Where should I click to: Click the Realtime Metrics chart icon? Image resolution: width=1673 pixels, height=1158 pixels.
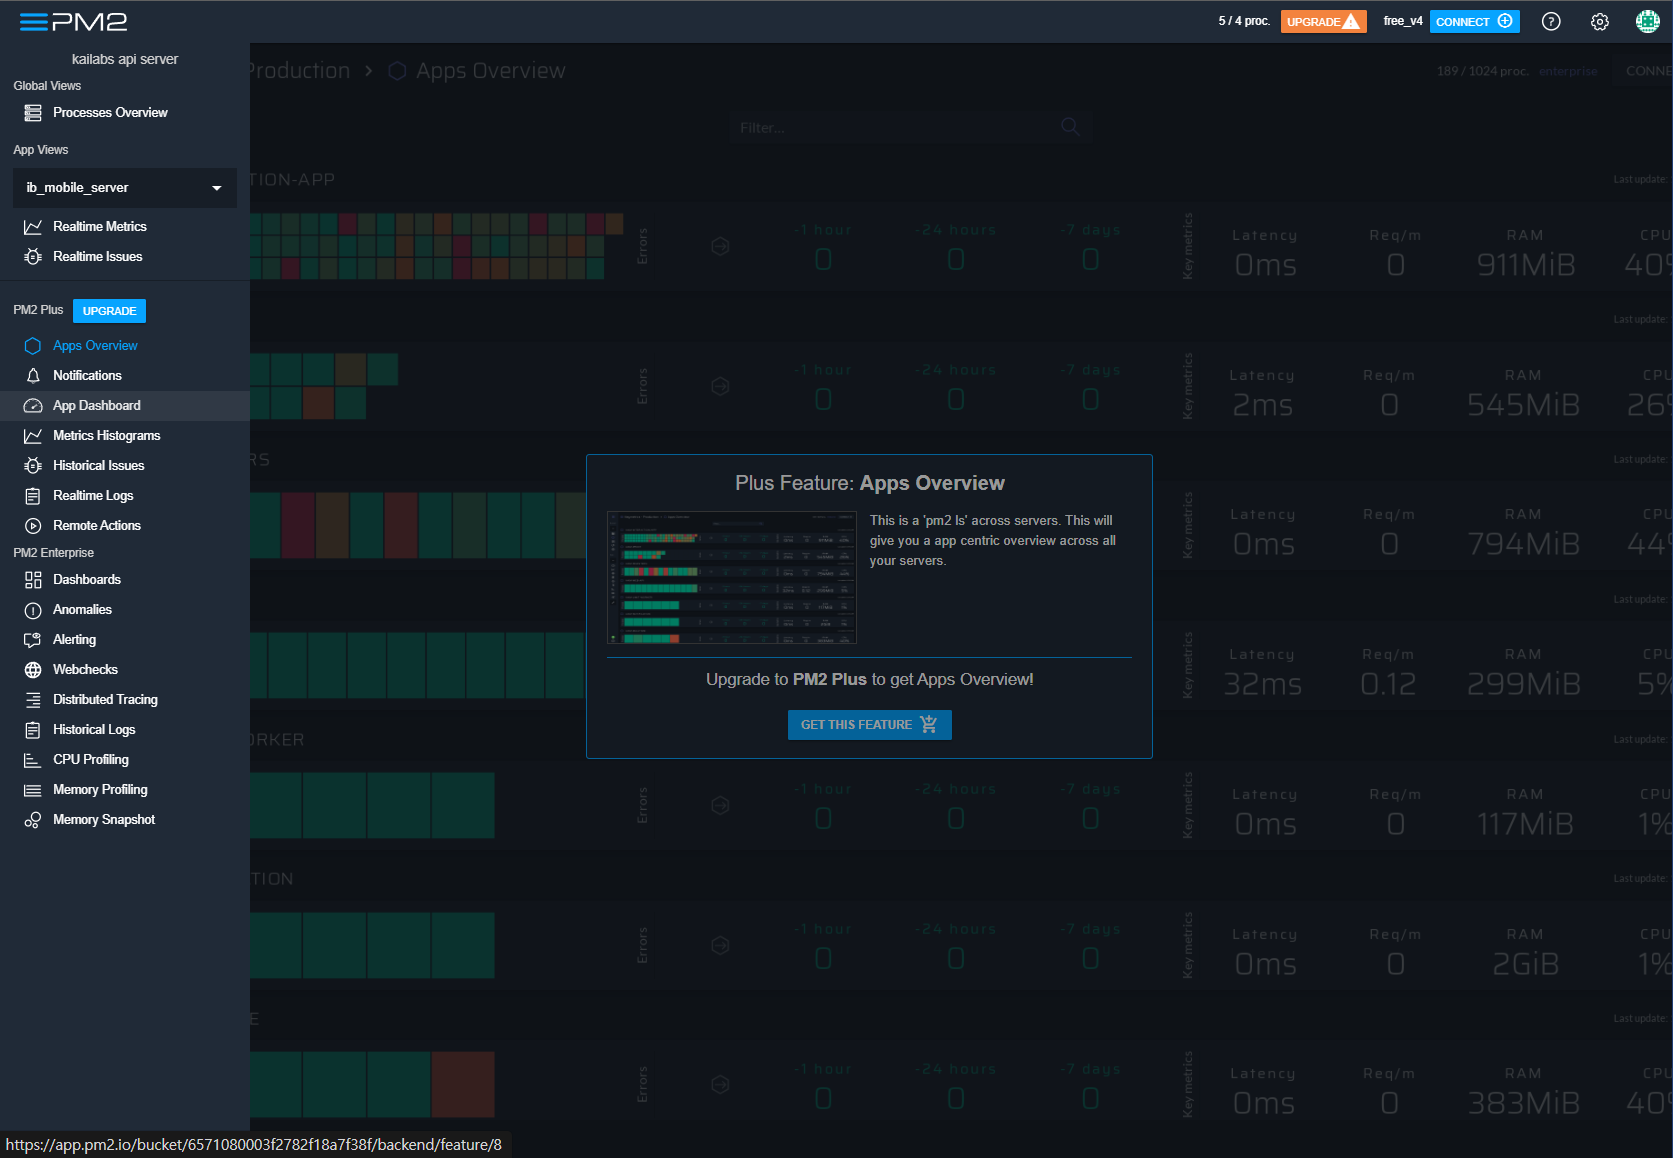33,227
